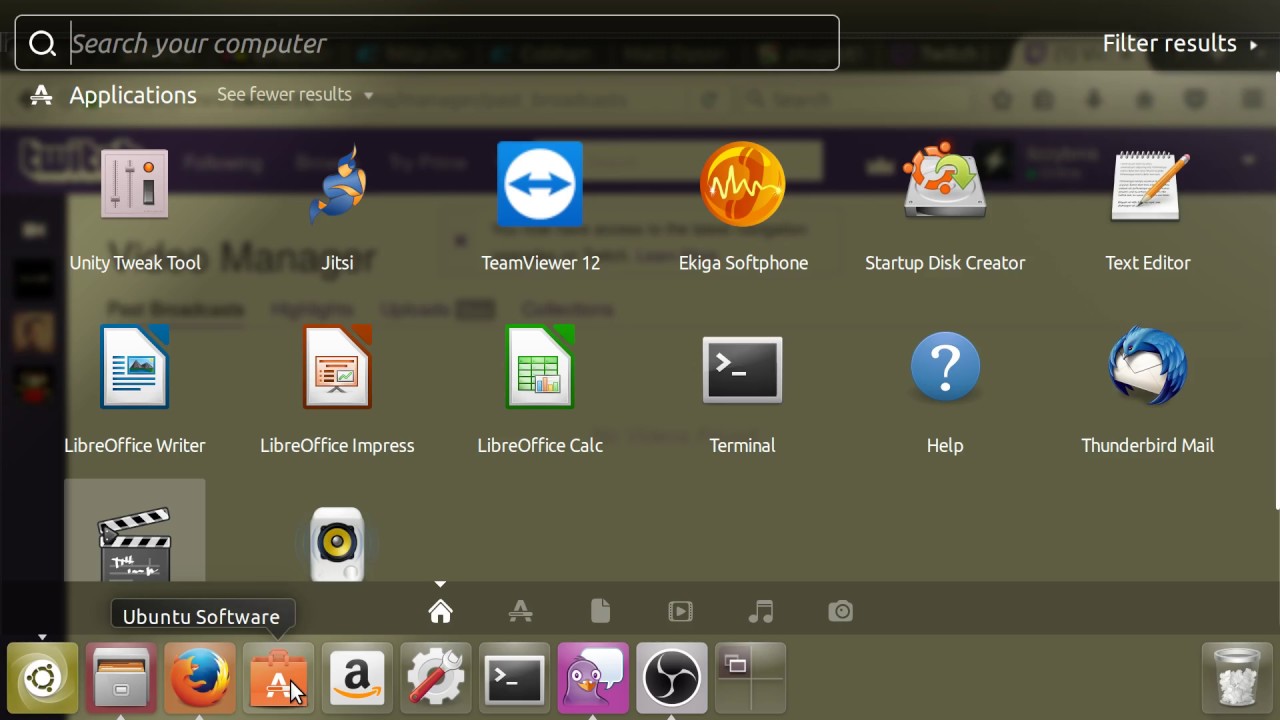The height and width of the screenshot is (720, 1280).
Task: Switch to the Music lens
Action: coord(761,611)
